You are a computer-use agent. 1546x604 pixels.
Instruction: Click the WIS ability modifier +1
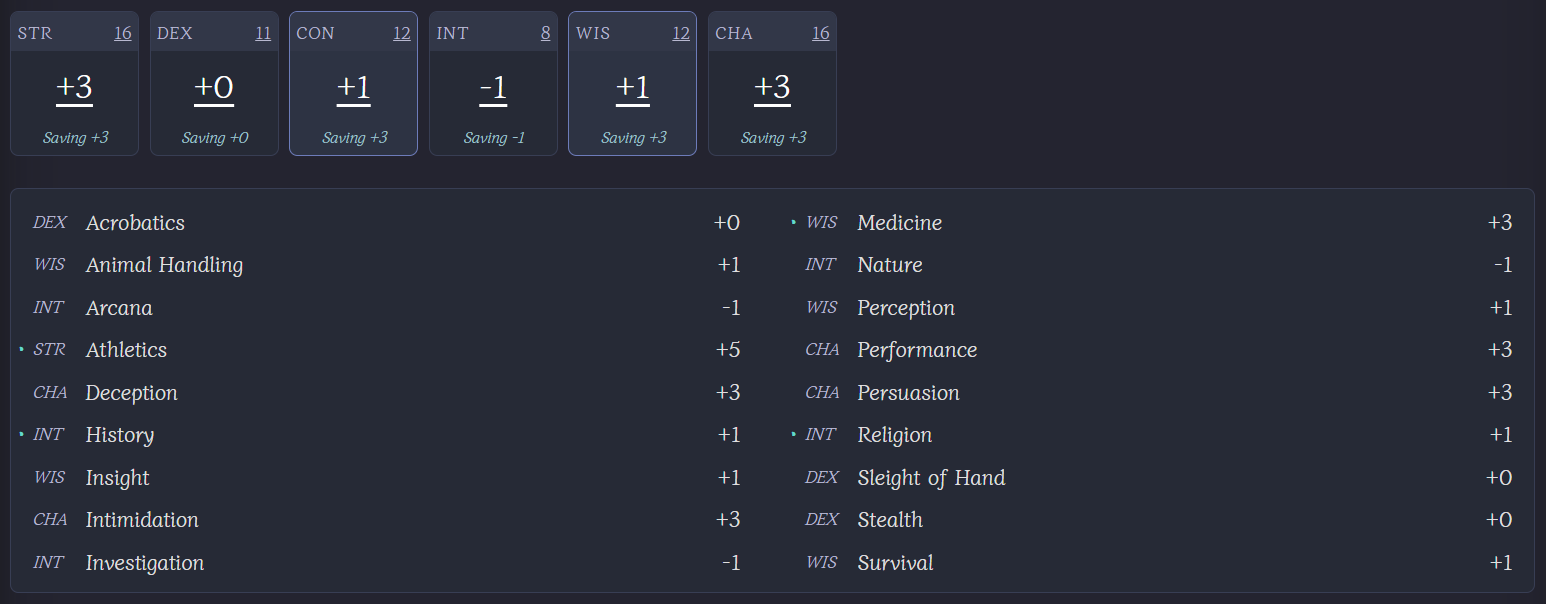point(632,88)
